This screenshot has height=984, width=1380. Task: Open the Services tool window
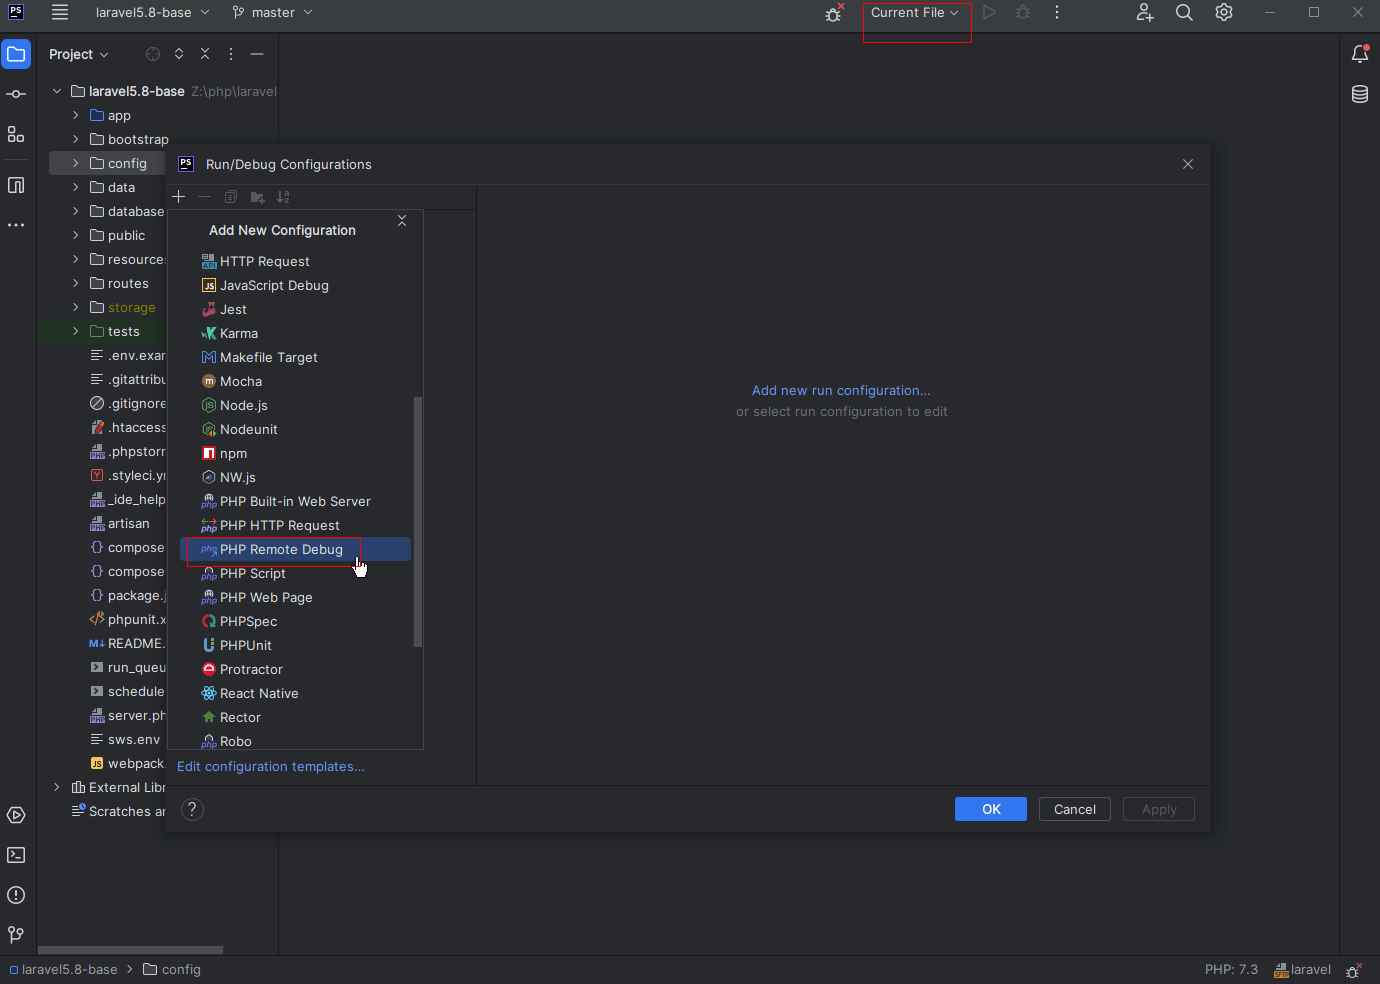tap(16, 815)
